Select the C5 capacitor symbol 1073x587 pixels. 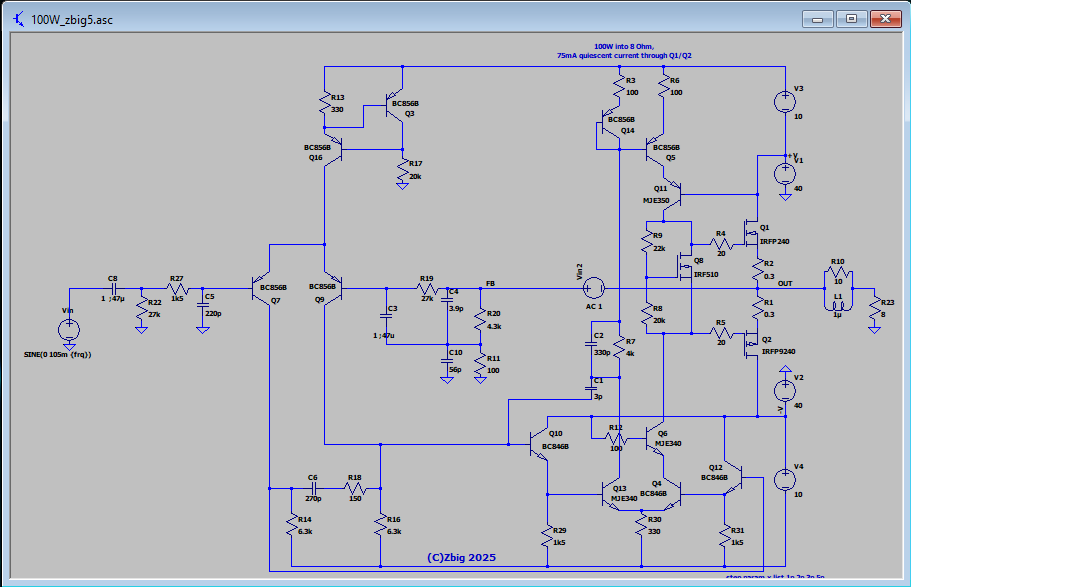(203, 305)
